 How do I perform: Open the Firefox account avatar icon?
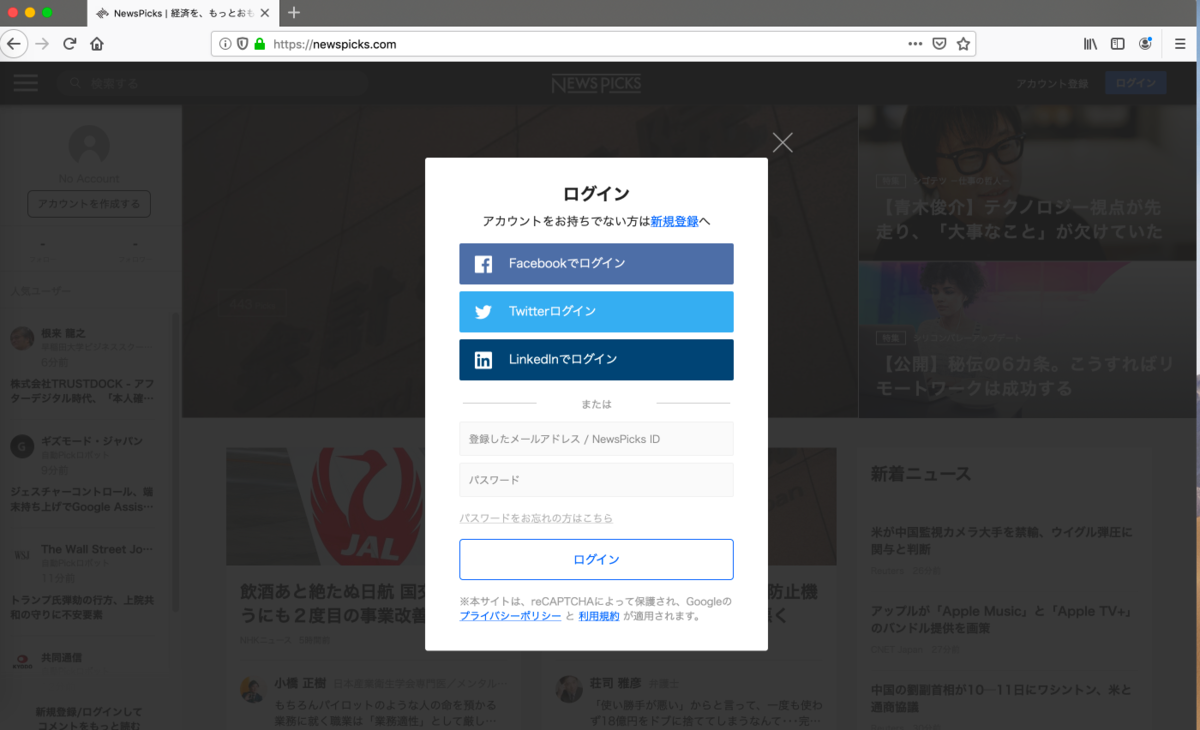(x=1145, y=44)
